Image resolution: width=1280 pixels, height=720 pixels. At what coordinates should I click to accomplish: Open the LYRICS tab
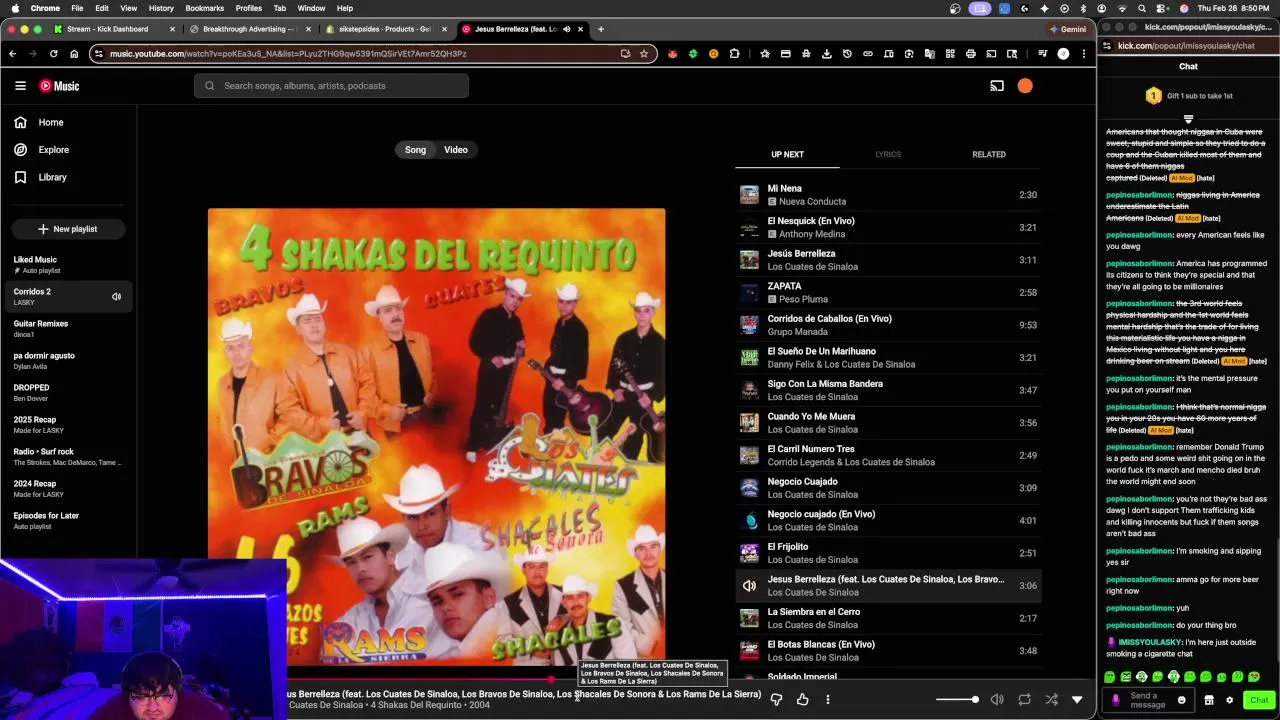pos(888,154)
